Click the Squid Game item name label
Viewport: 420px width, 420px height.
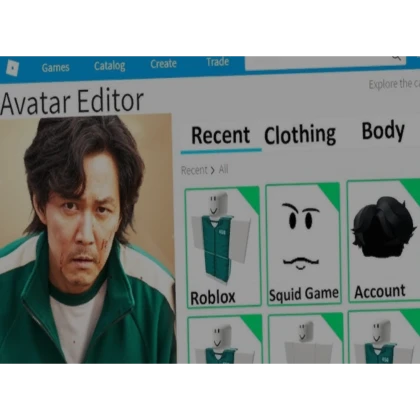304,294
